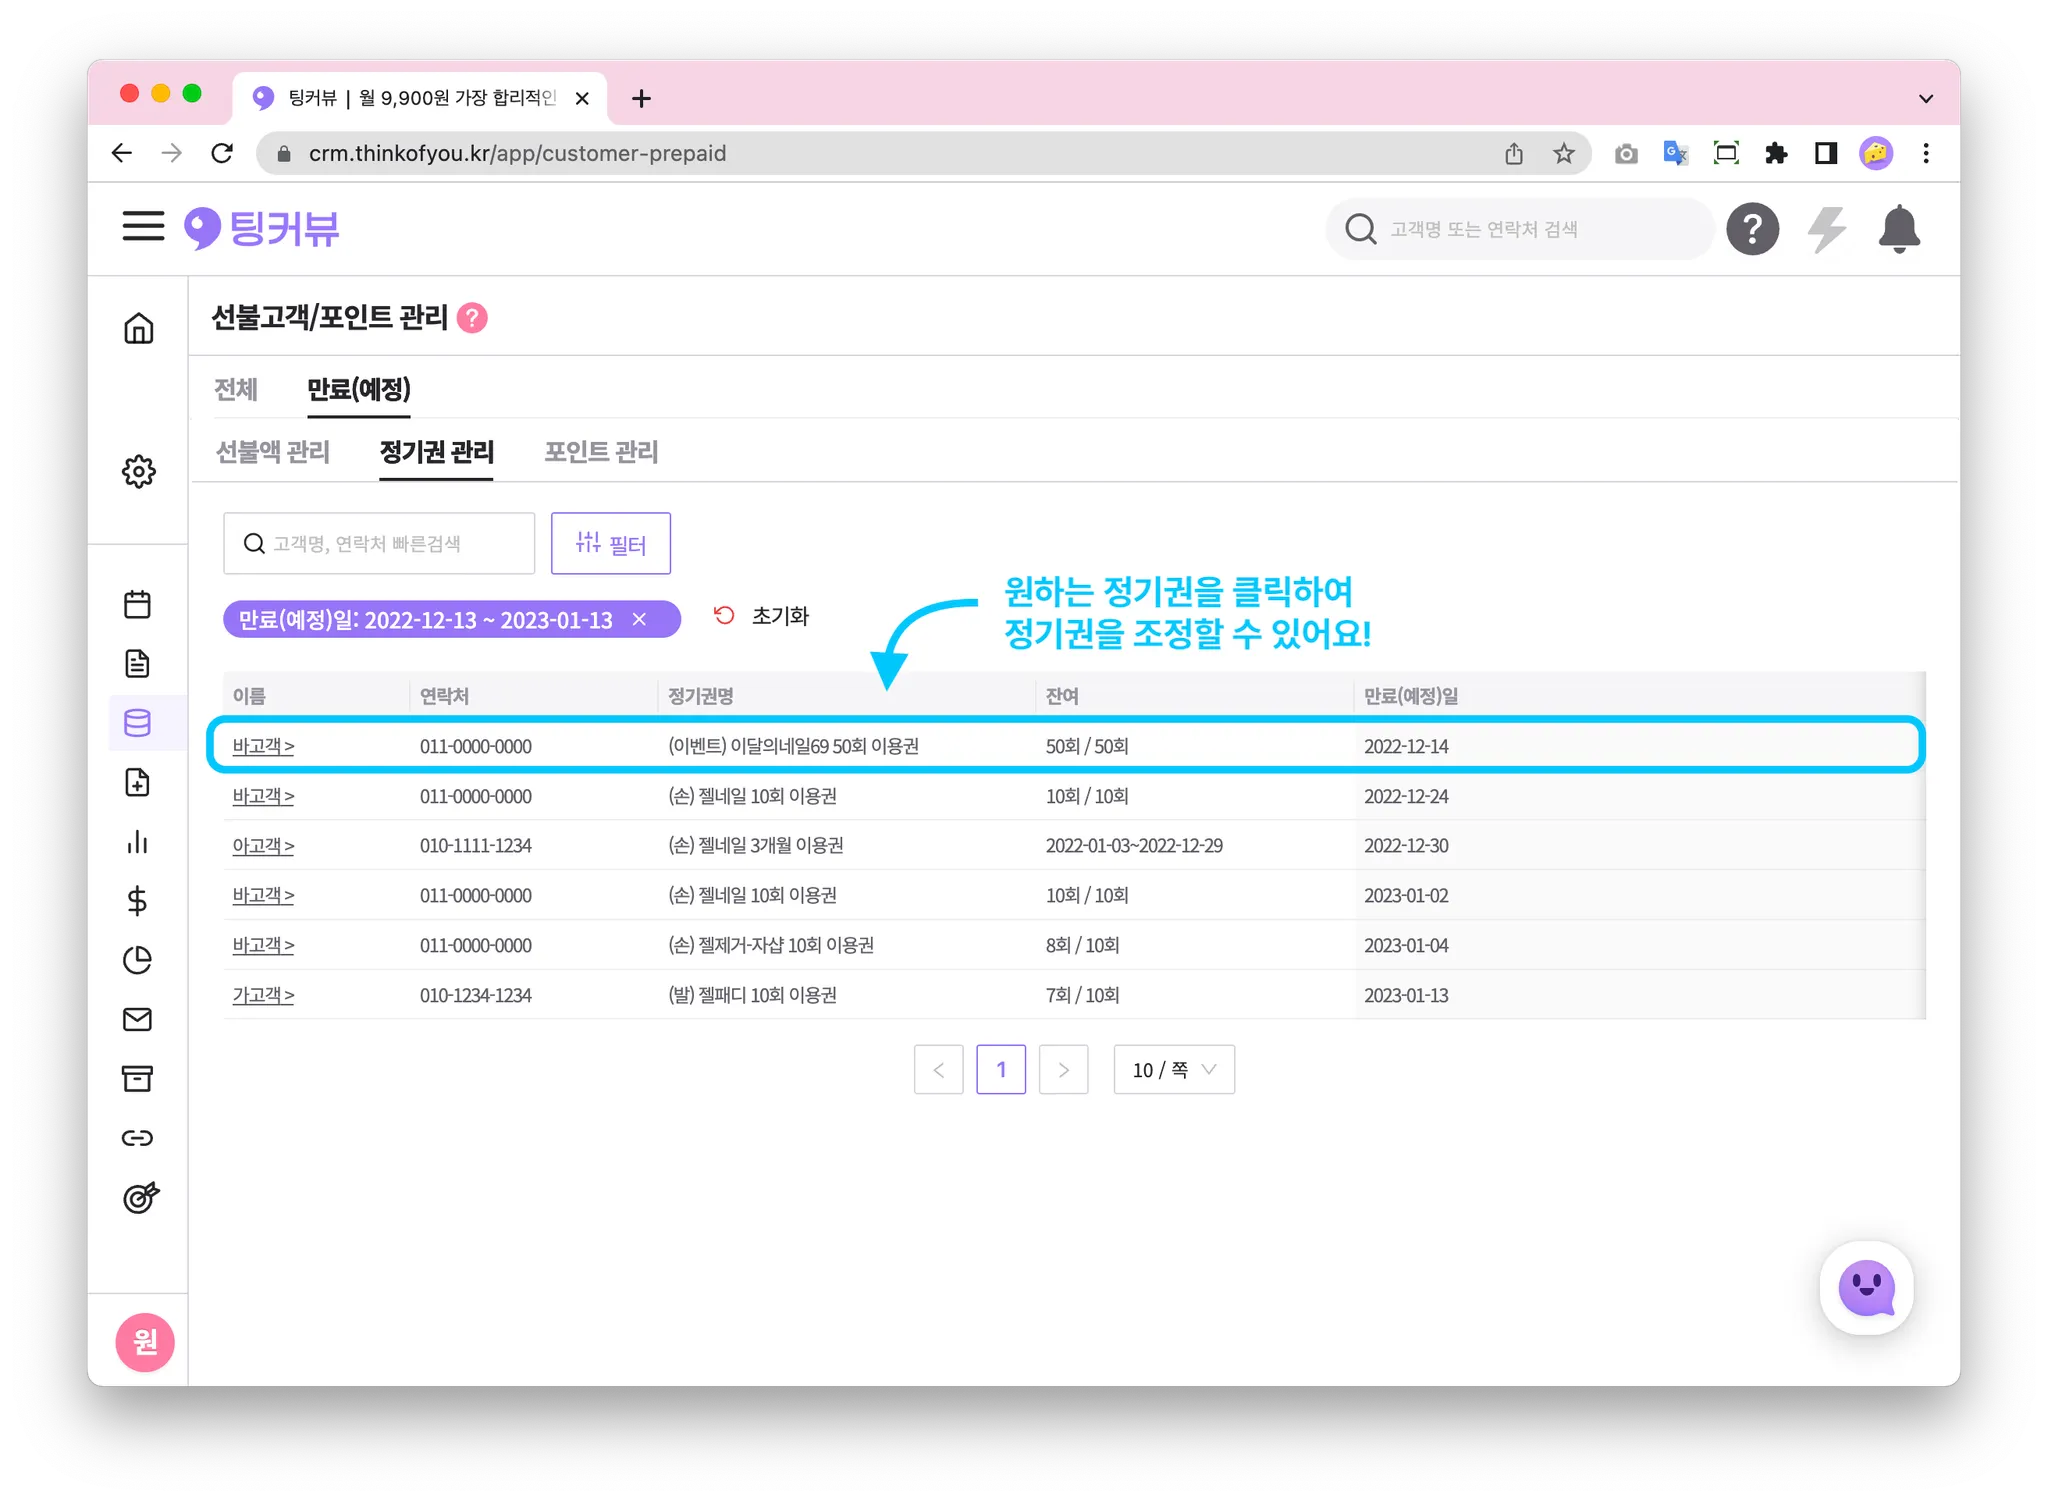Open the hamburger menu
Viewport: 2048px width, 1502px height.
tap(143, 227)
